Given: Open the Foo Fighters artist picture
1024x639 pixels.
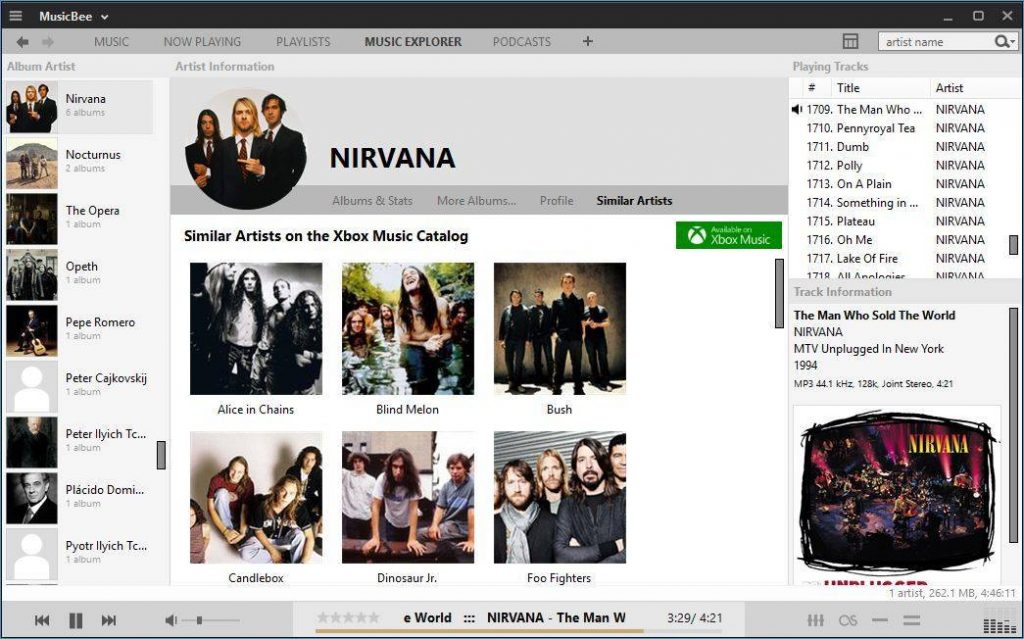Looking at the screenshot, I should click(560, 497).
